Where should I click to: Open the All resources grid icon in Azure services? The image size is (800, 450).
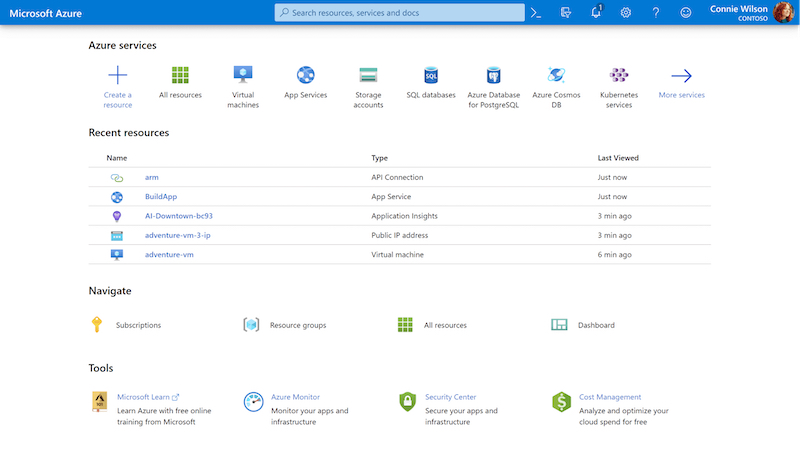pyautogui.click(x=180, y=75)
